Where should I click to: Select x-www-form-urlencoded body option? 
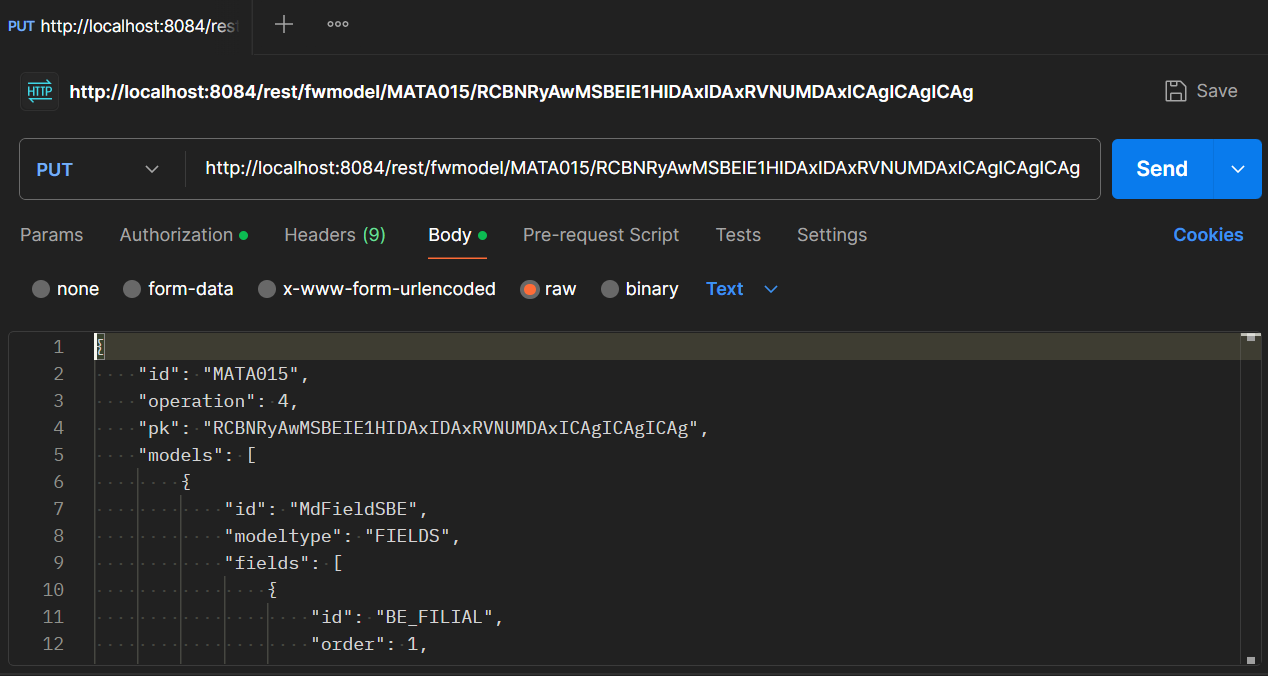(x=267, y=289)
